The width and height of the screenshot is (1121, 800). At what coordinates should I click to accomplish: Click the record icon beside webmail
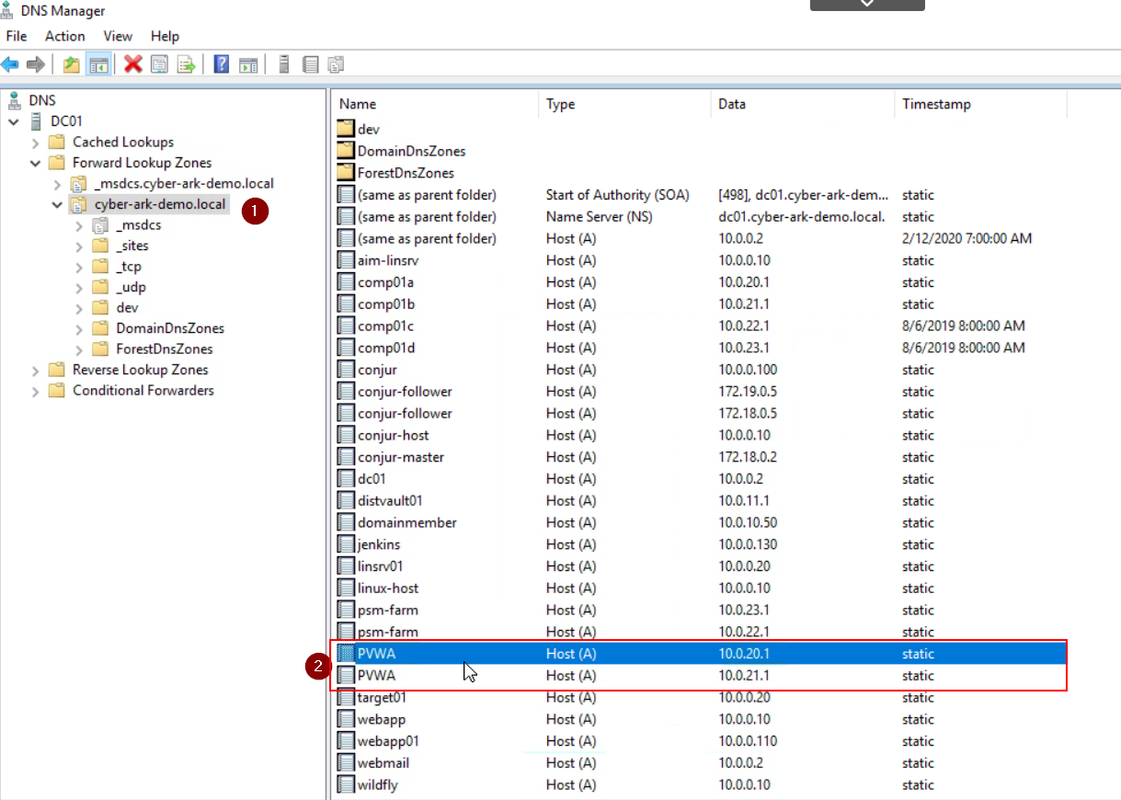(346, 763)
